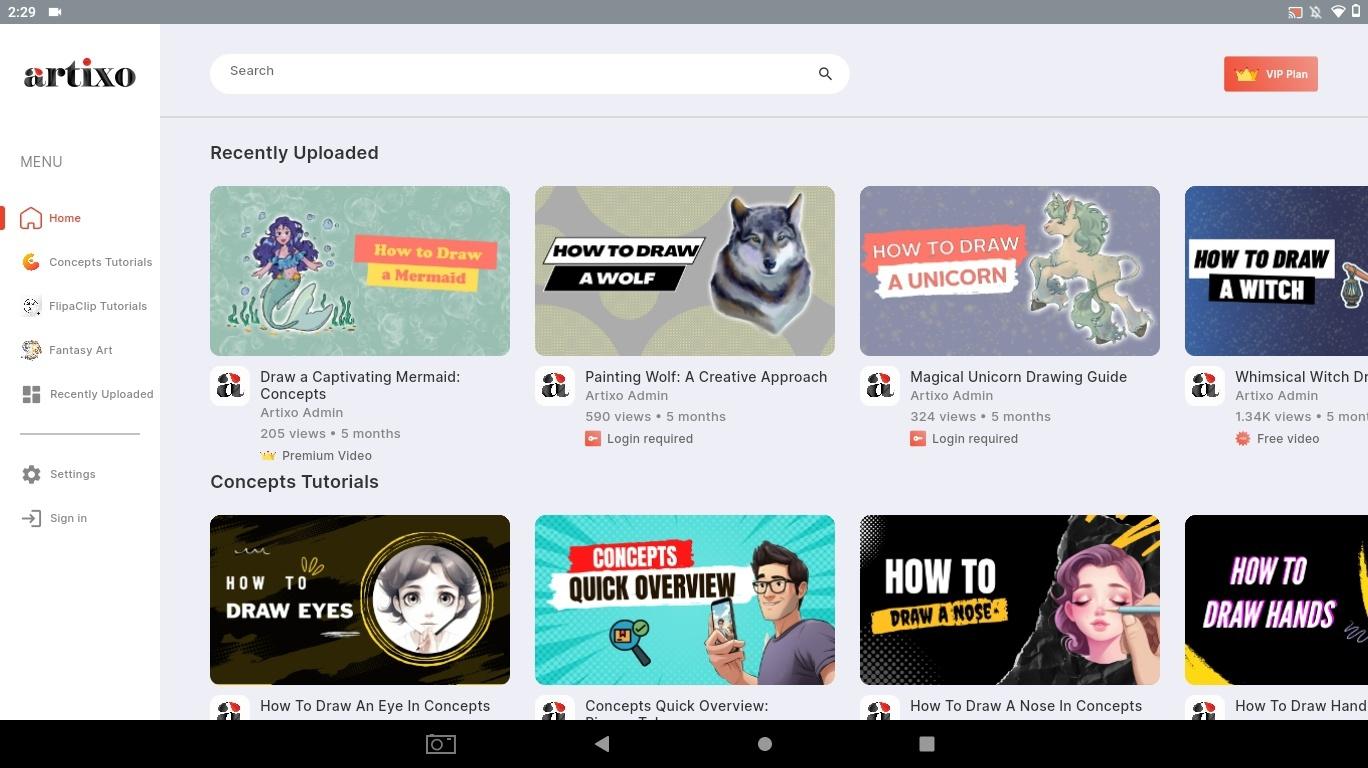This screenshot has height=768, width=1368.
Task: Open the Home menu item
Action: coord(64,218)
